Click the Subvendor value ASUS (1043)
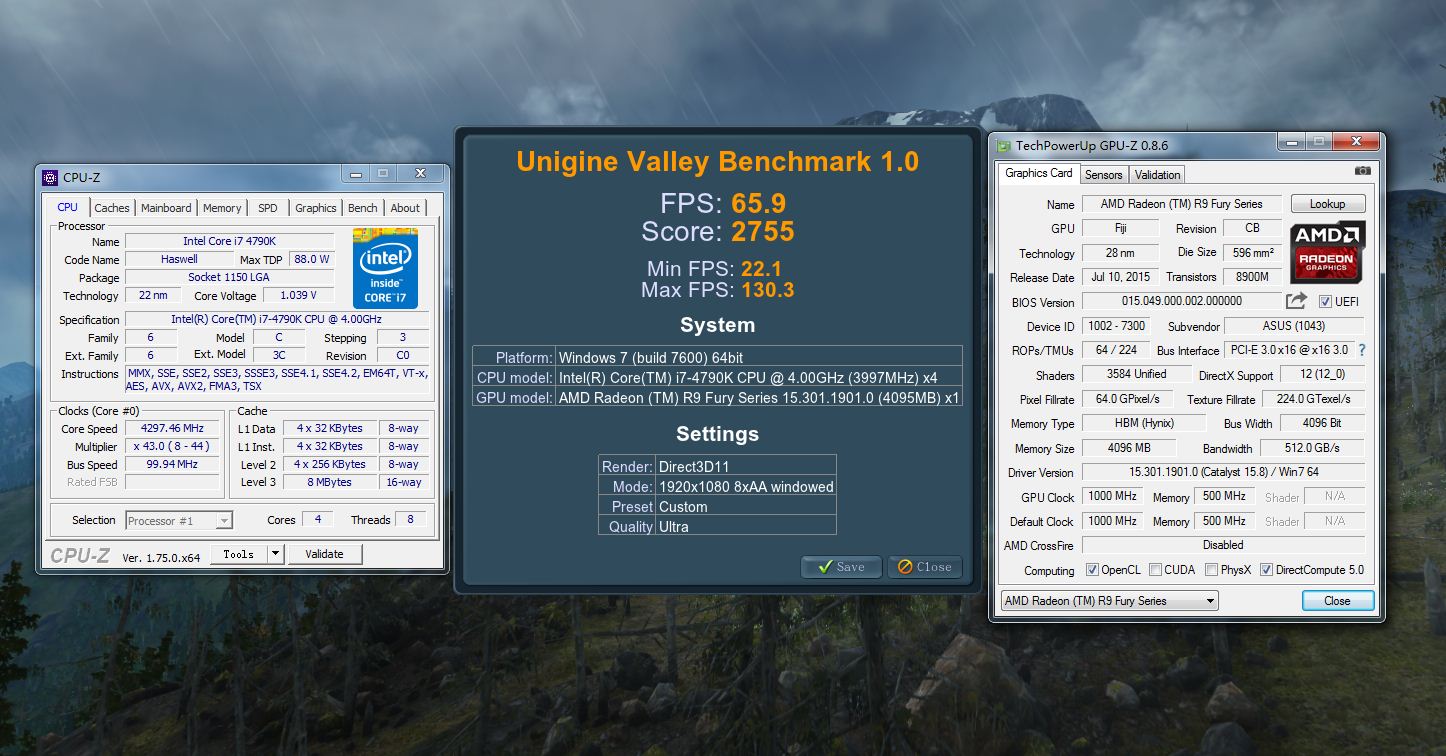 1294,326
